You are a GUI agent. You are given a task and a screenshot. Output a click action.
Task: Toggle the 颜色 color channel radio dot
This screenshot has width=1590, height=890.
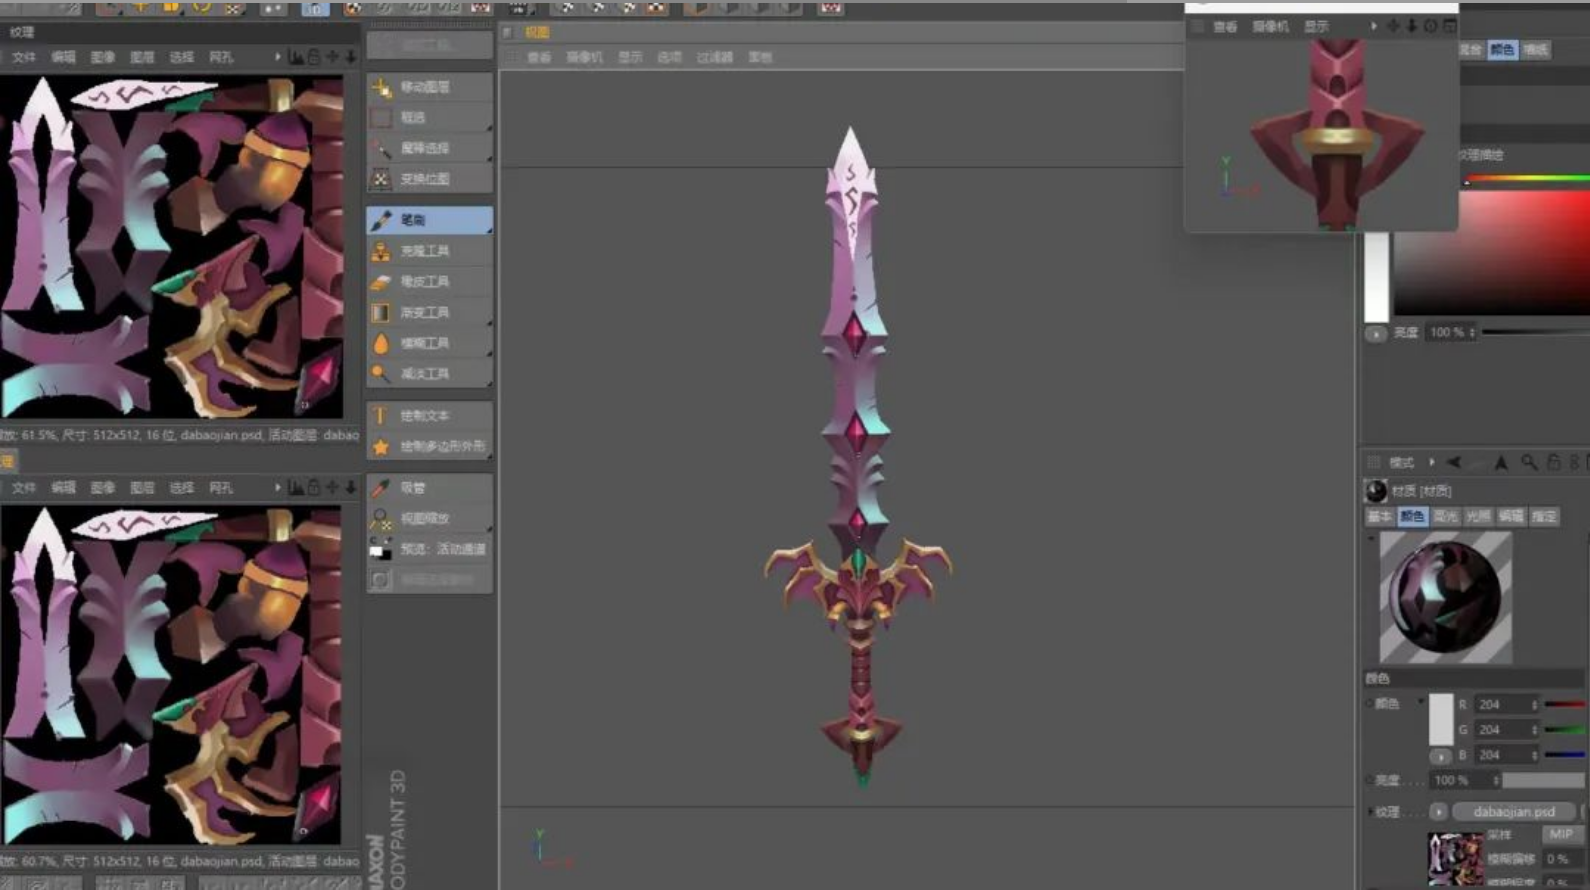[x=1369, y=704]
